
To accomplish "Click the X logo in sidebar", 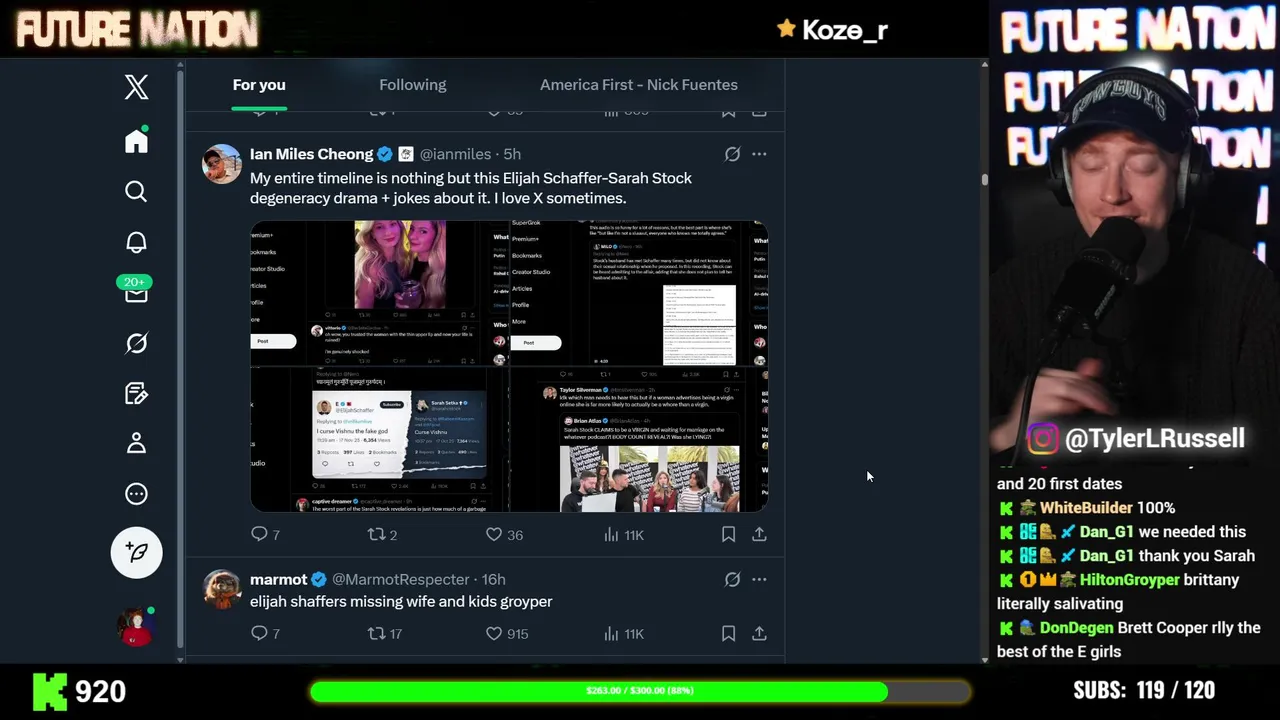I will coord(136,87).
